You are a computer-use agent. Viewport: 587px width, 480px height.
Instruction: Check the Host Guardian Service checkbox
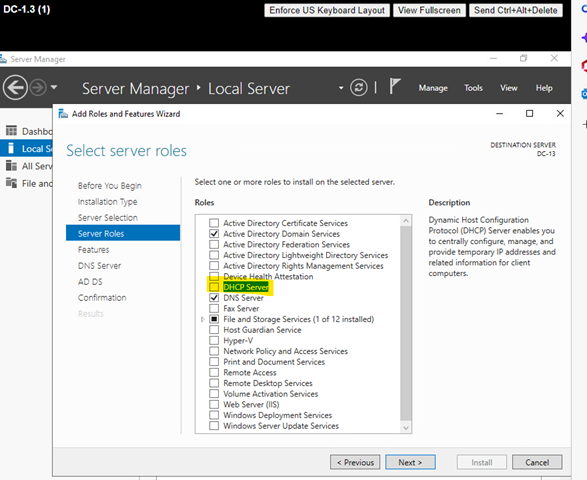click(214, 330)
